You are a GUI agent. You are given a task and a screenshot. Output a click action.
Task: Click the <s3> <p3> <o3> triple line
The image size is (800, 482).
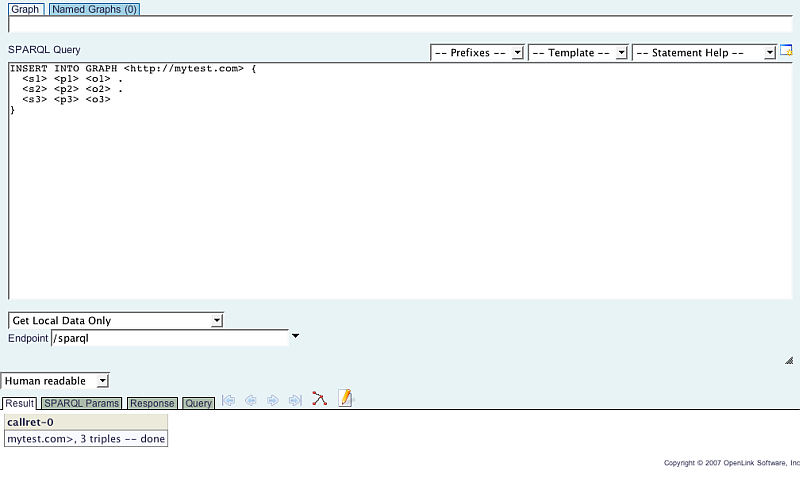click(x=66, y=99)
